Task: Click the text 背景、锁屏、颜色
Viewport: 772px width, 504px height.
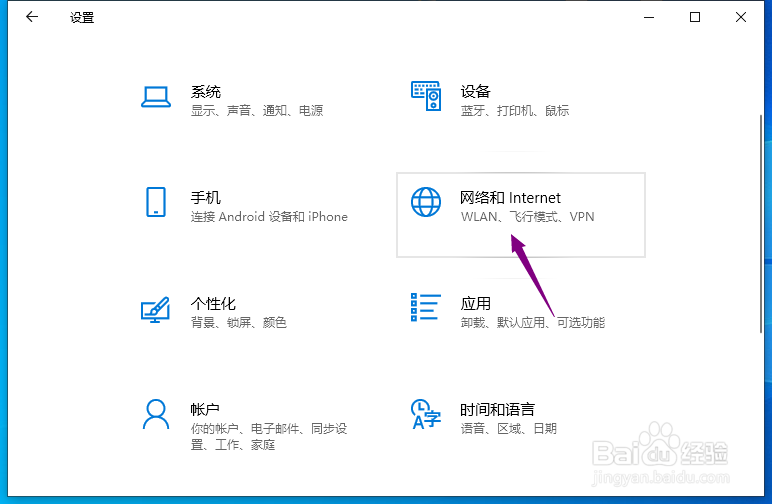Action: 239,323
